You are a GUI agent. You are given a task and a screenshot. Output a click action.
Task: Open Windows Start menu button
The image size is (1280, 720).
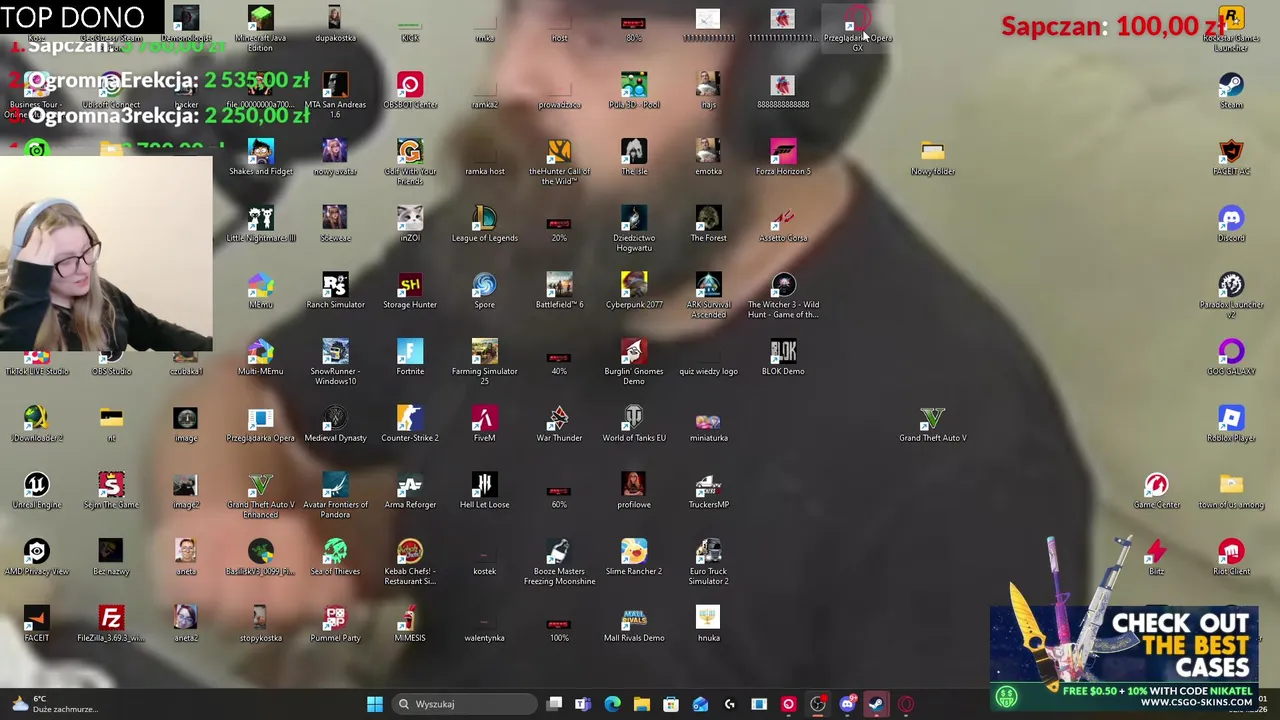point(374,704)
